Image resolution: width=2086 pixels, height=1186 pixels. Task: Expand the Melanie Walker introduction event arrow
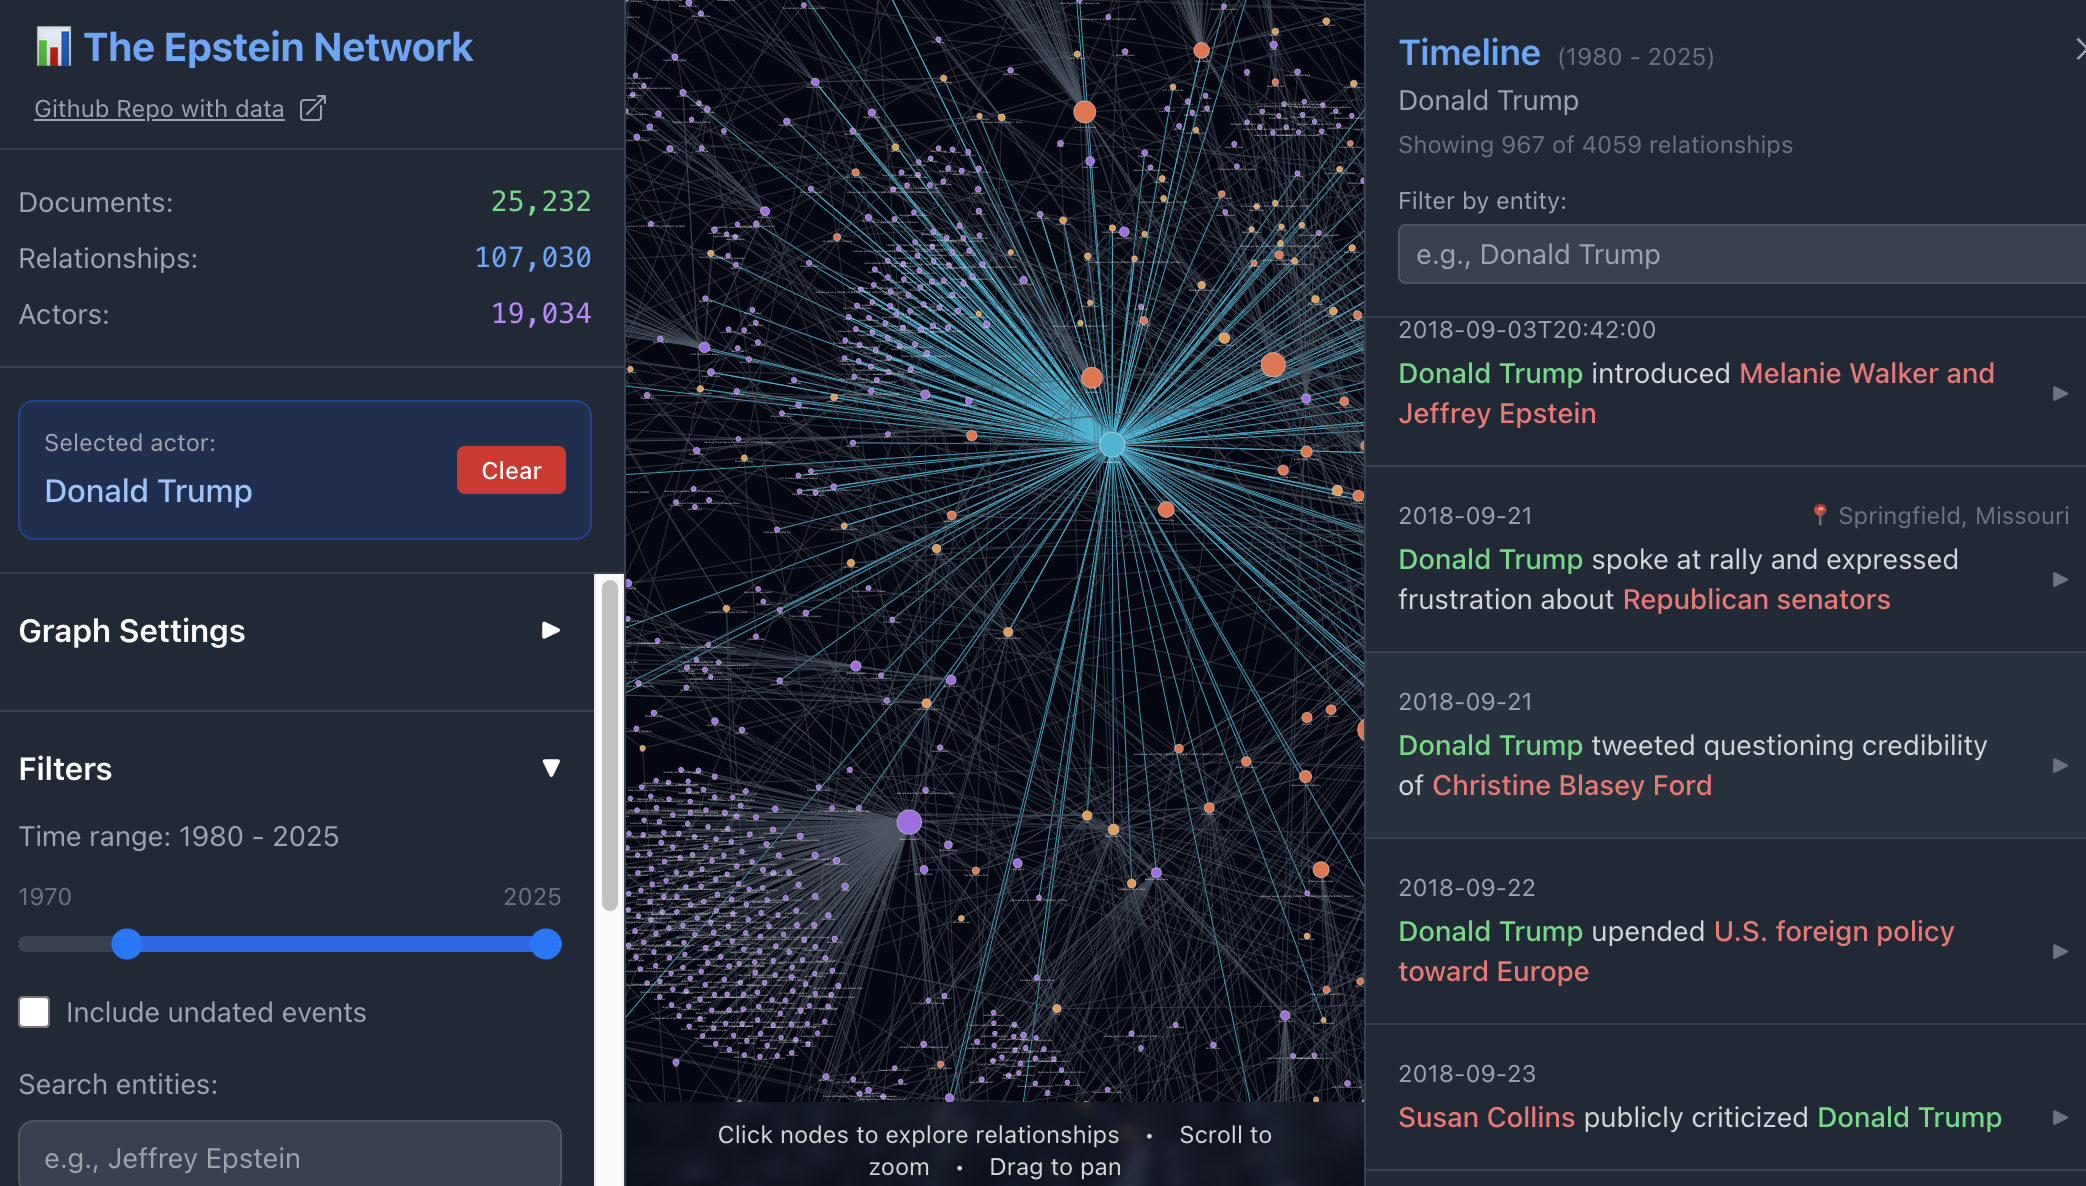coord(2060,393)
